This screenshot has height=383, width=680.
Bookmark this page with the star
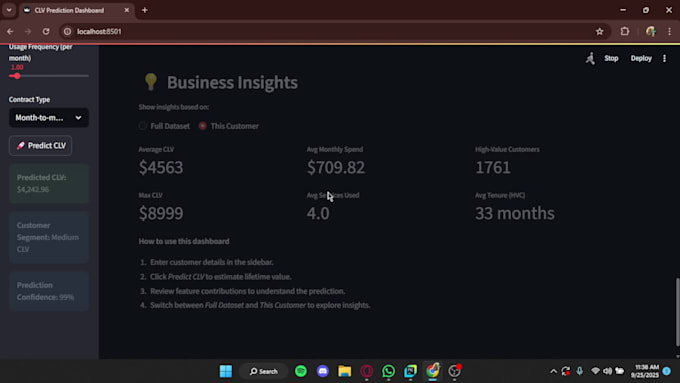[x=599, y=31]
